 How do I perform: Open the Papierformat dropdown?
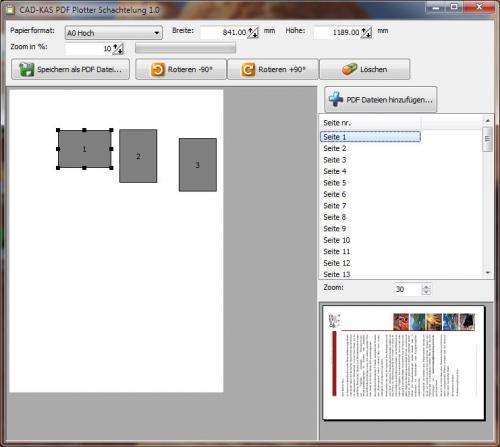114,33
